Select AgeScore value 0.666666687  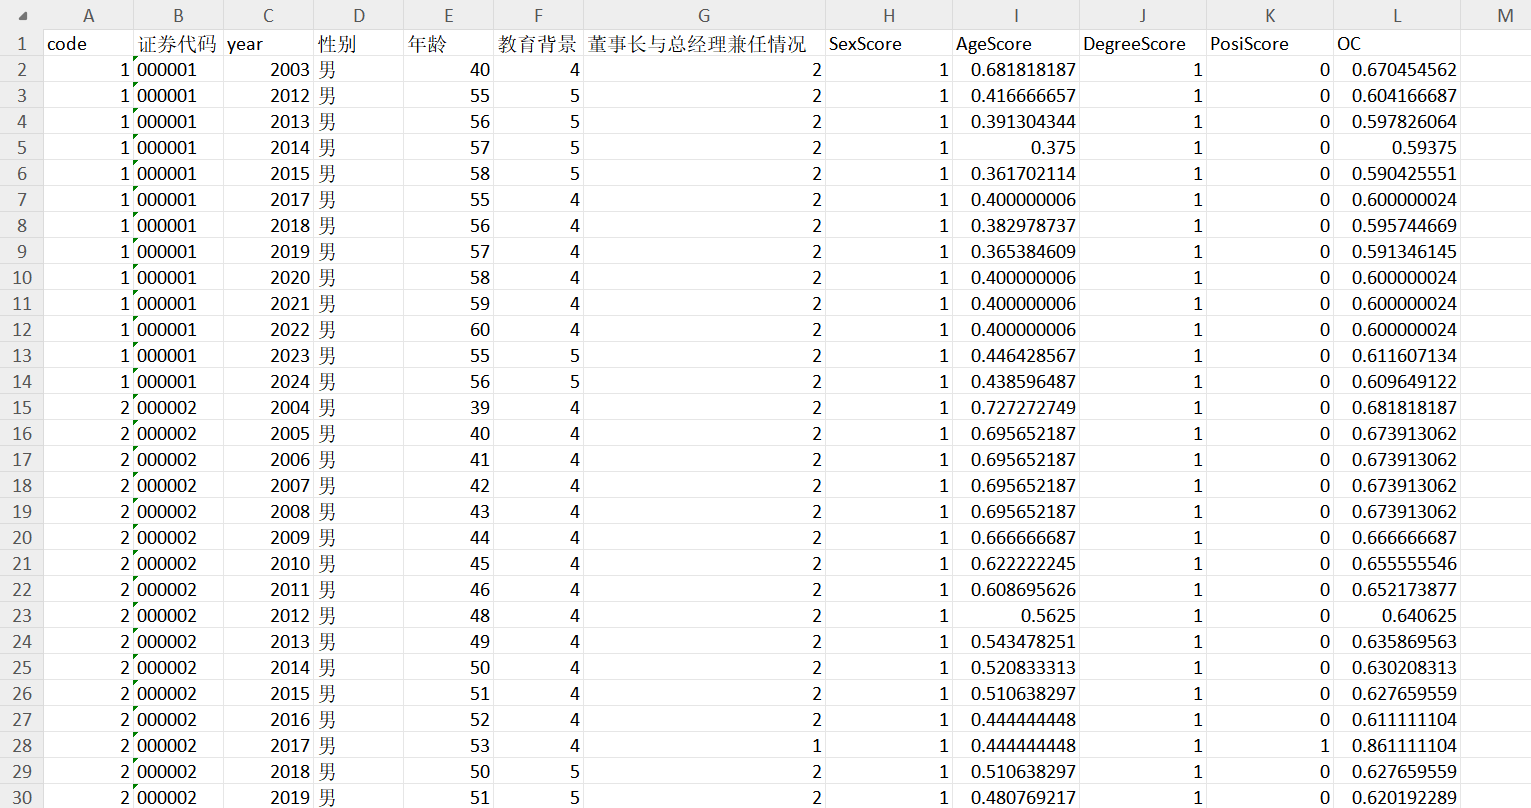tap(1016, 538)
